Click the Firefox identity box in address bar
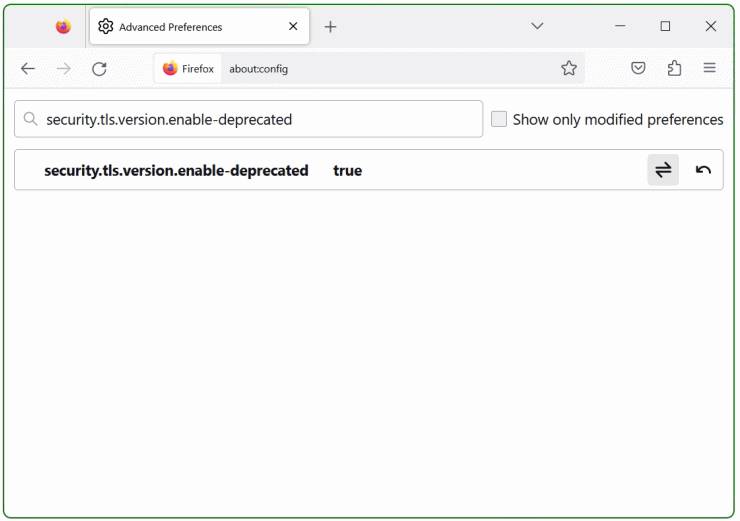Viewport: 740px width, 521px height. [188, 69]
